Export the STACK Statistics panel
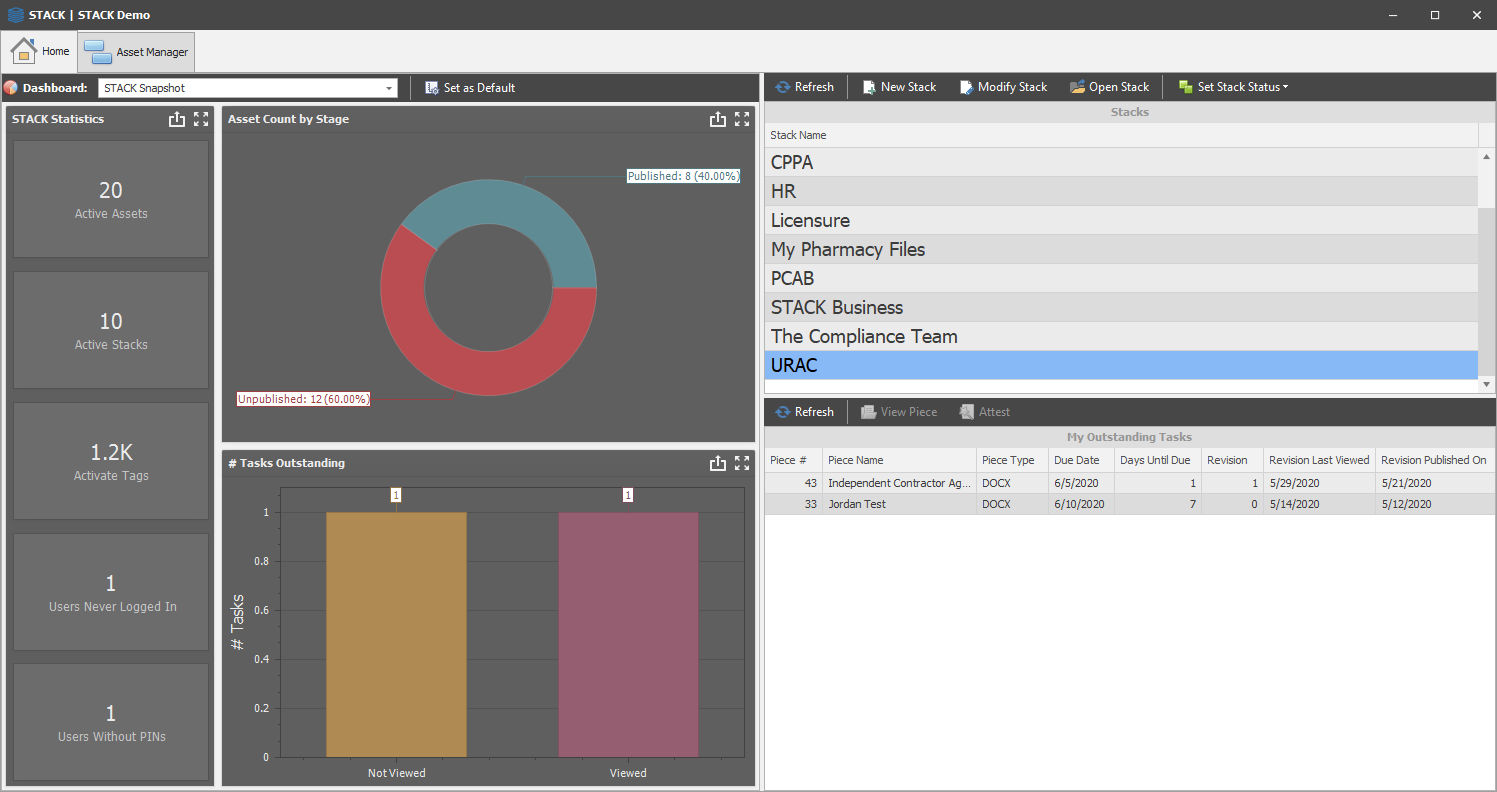This screenshot has width=1497, height=792. pos(177,119)
